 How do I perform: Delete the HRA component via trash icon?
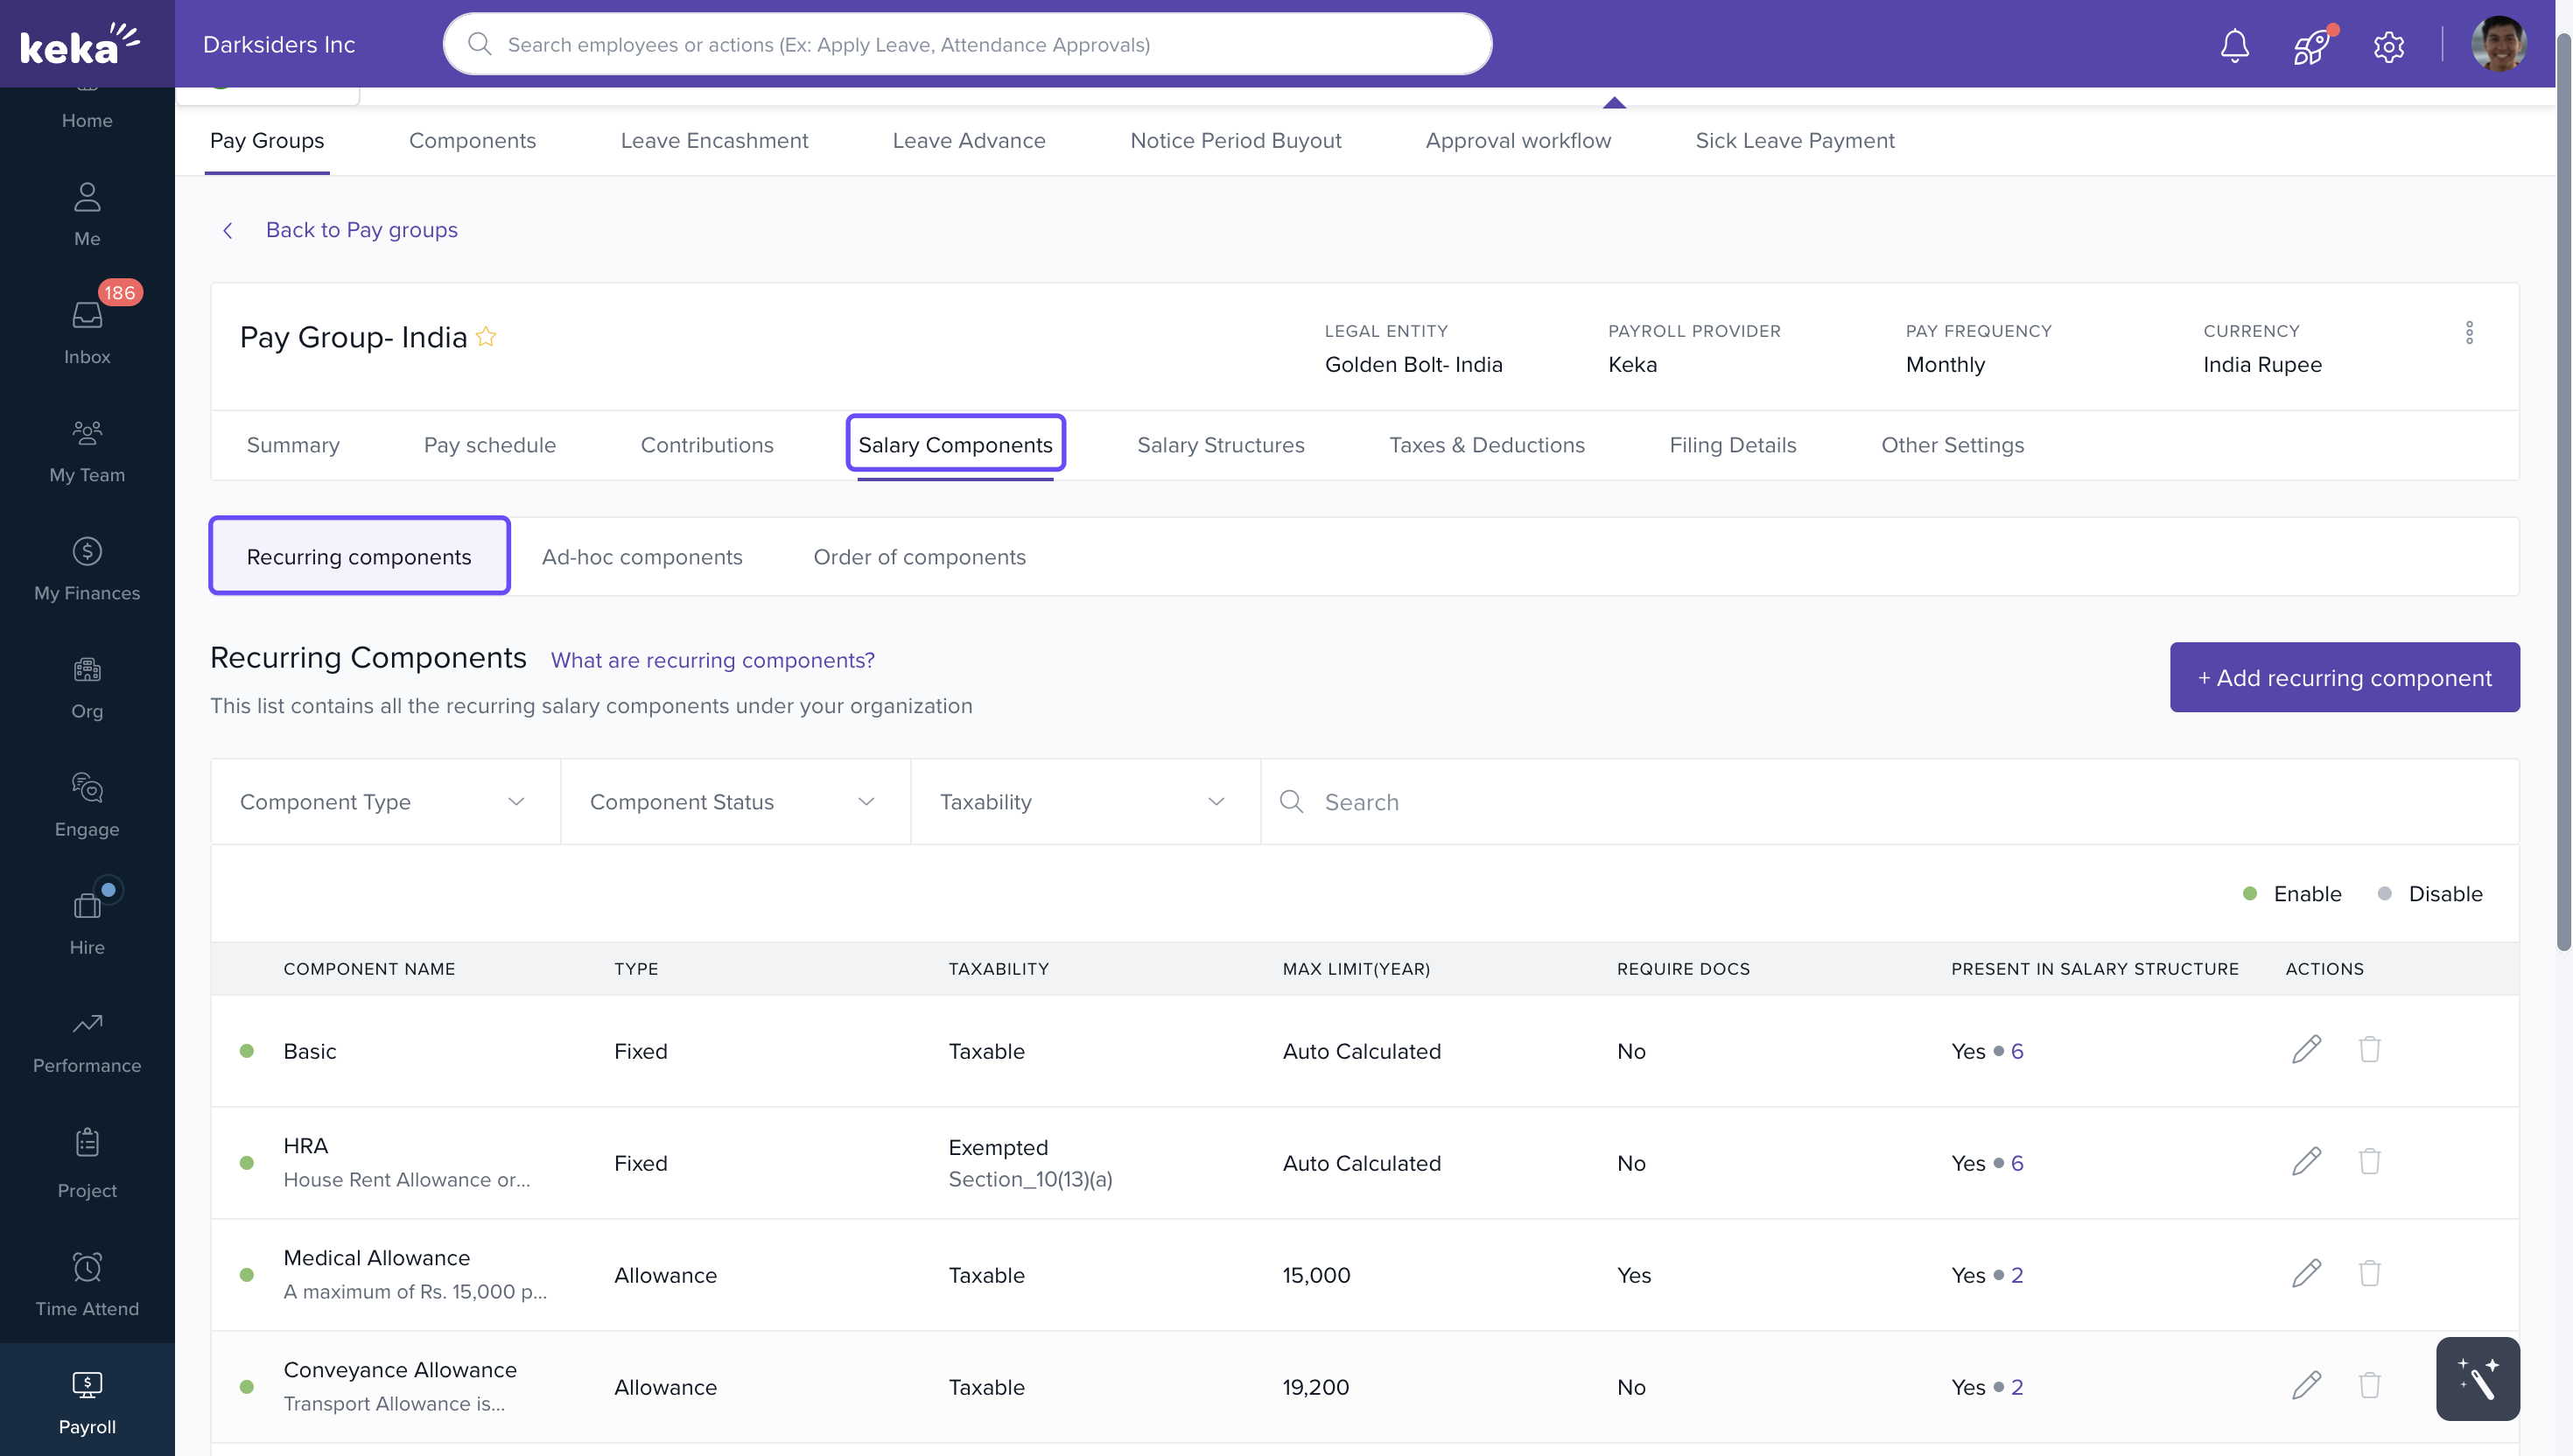pos(2369,1161)
